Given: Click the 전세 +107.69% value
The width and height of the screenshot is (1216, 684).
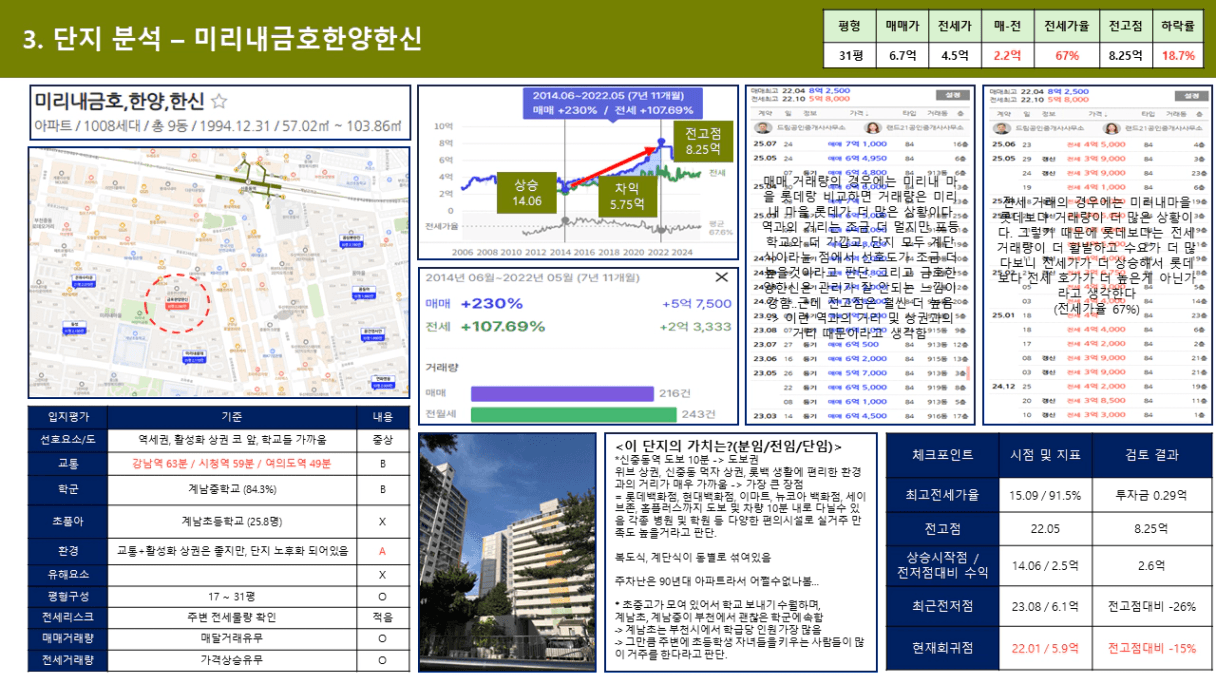Looking at the screenshot, I should point(503,326).
